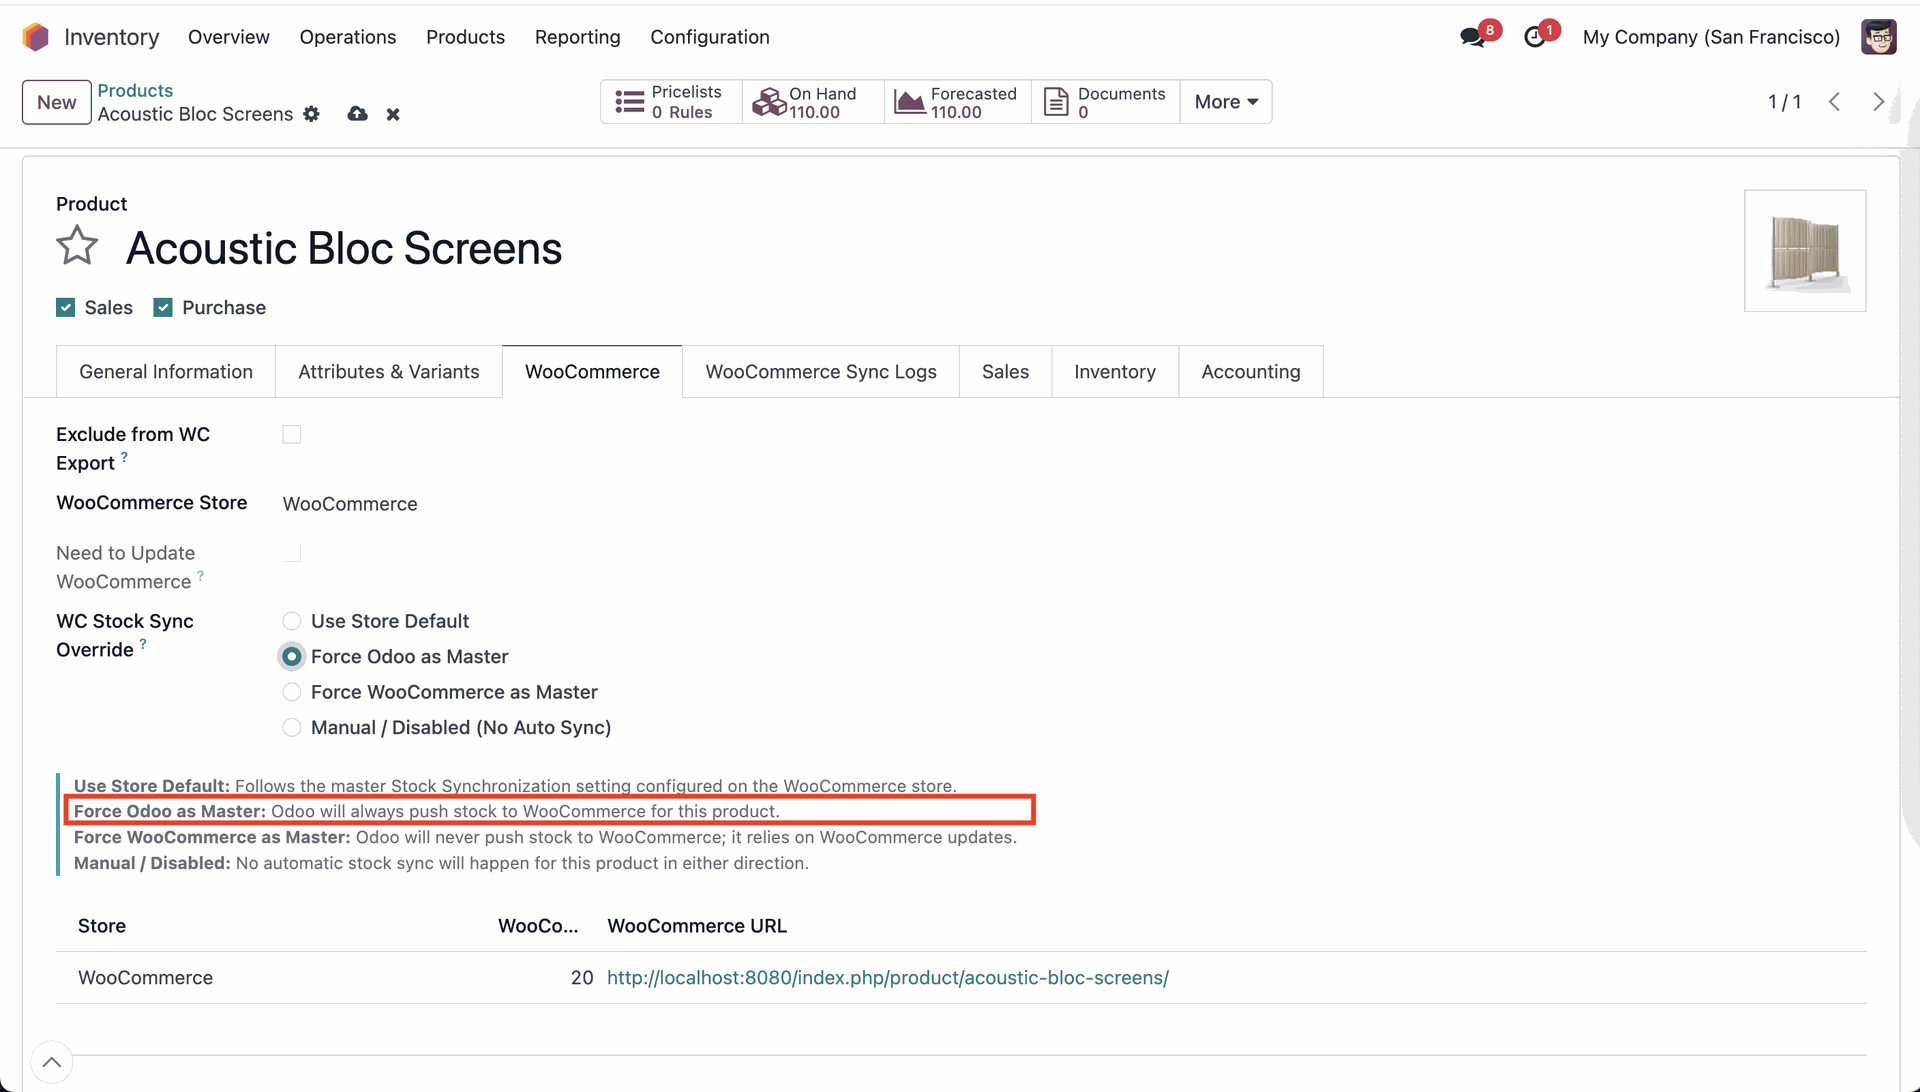Open On Hand 110.00 stock button
The image size is (1920, 1092).
(x=813, y=102)
